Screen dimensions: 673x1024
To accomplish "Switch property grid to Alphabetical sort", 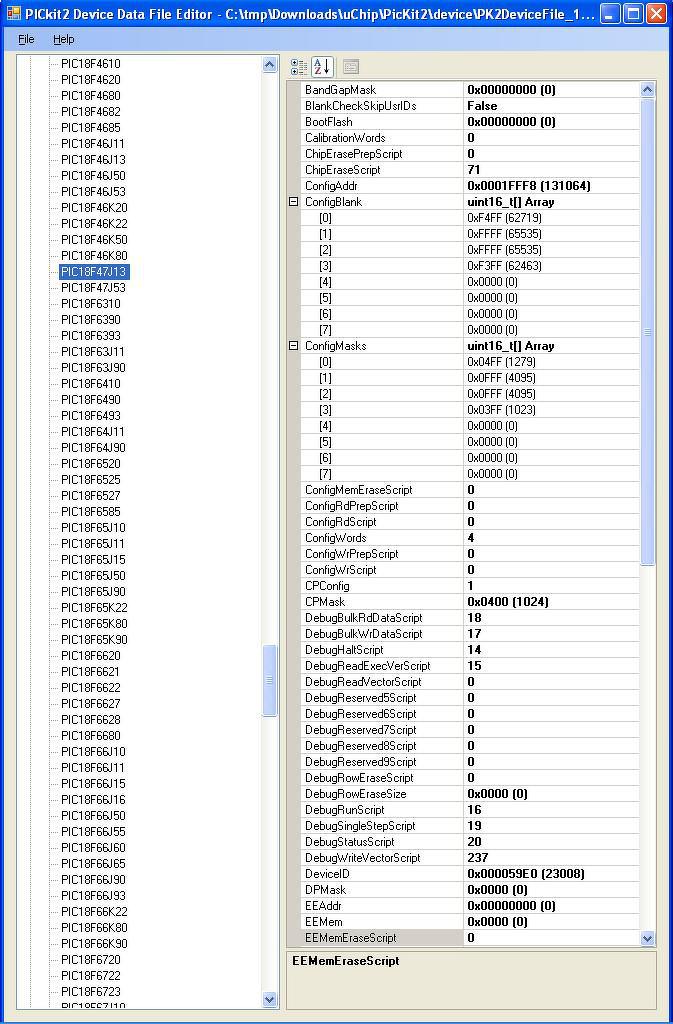I will coord(322,66).
